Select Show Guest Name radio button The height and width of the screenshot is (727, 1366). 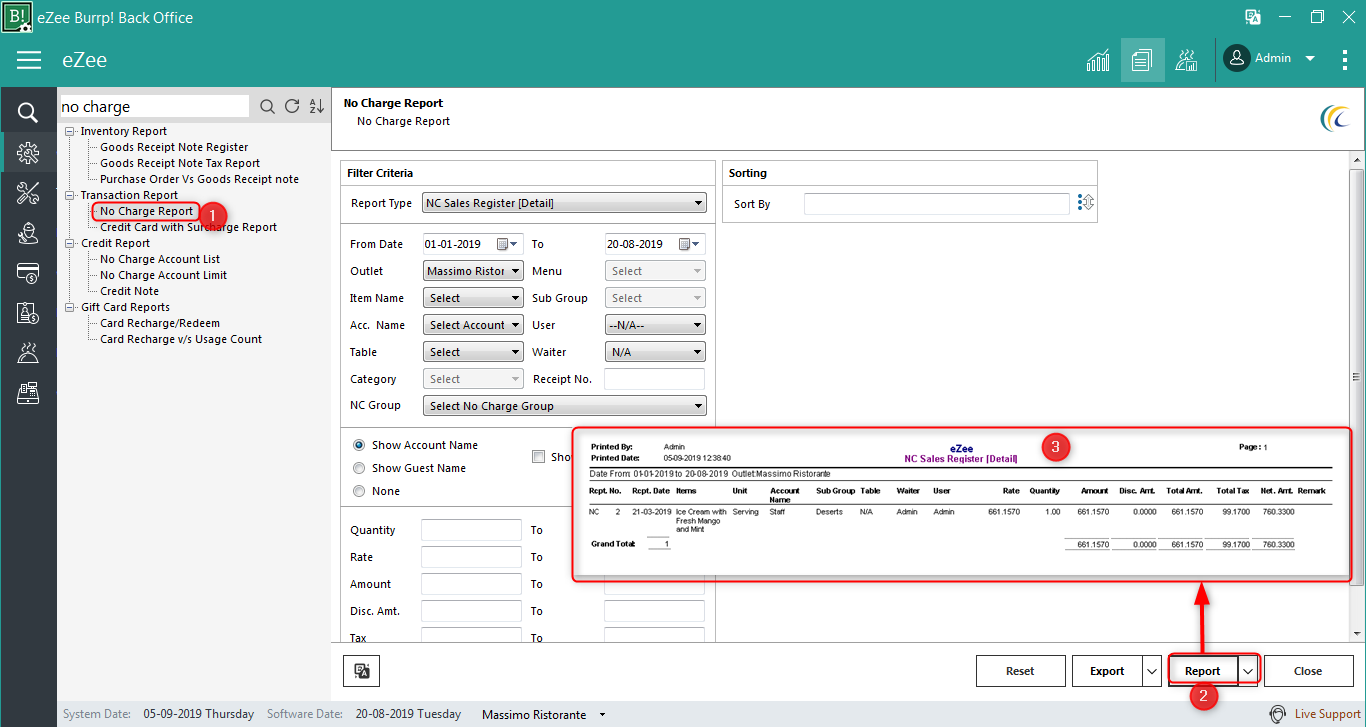point(359,468)
